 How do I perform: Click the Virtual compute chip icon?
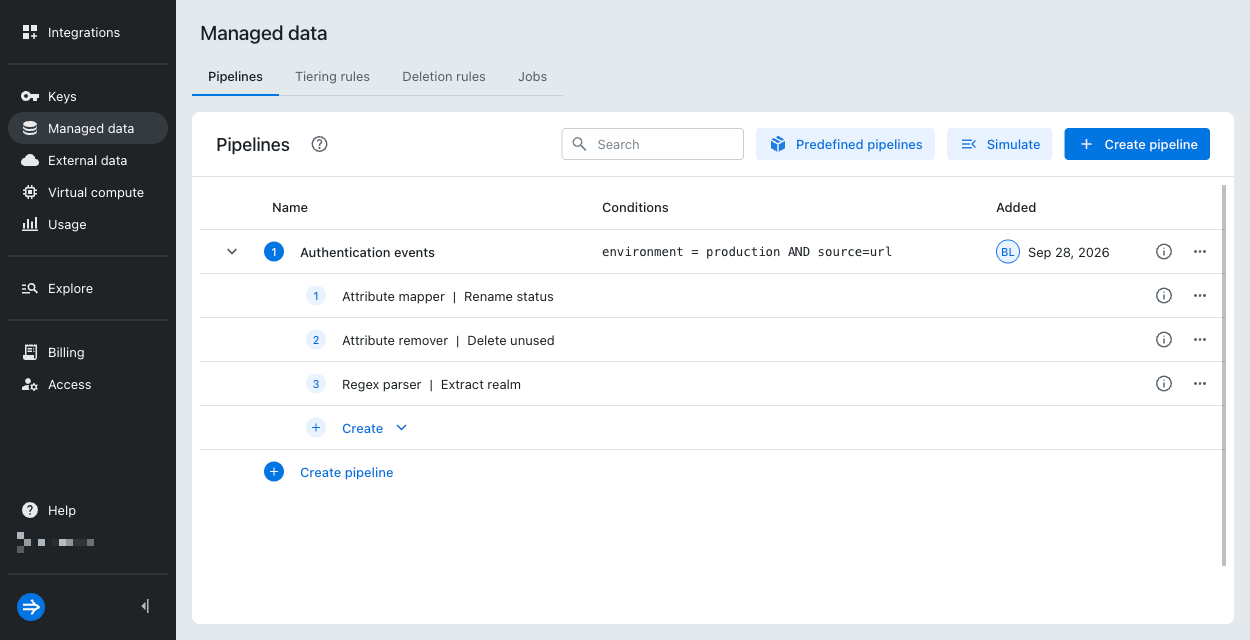pos(30,192)
